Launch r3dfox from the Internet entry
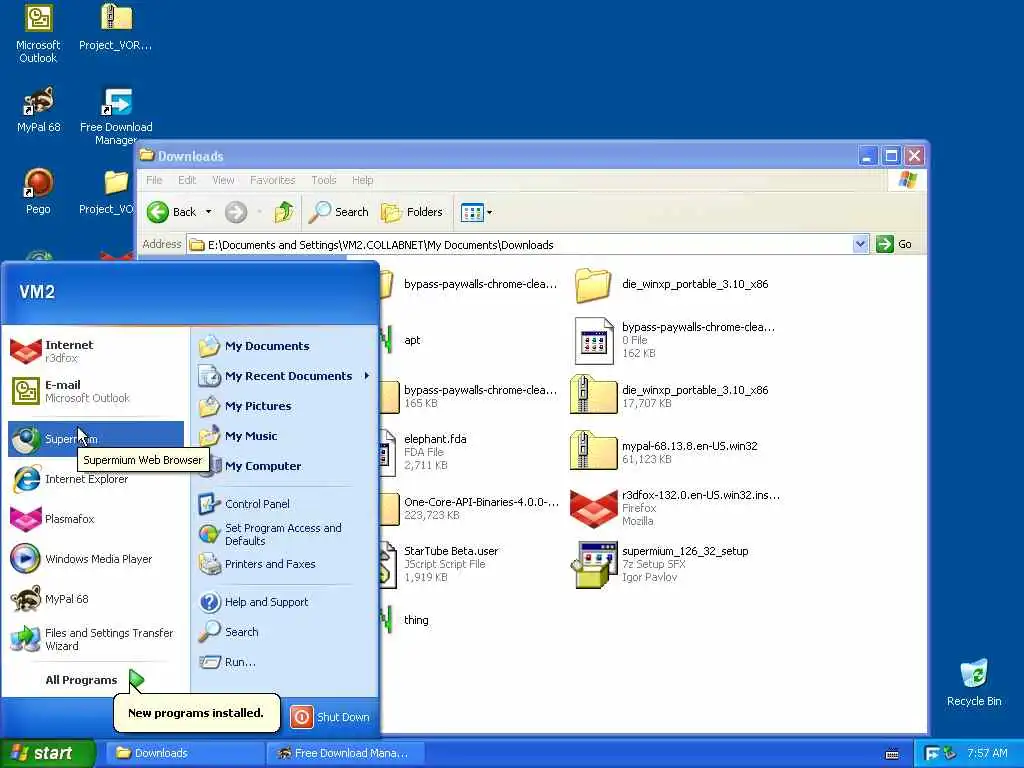The image size is (1024, 768). (95, 351)
